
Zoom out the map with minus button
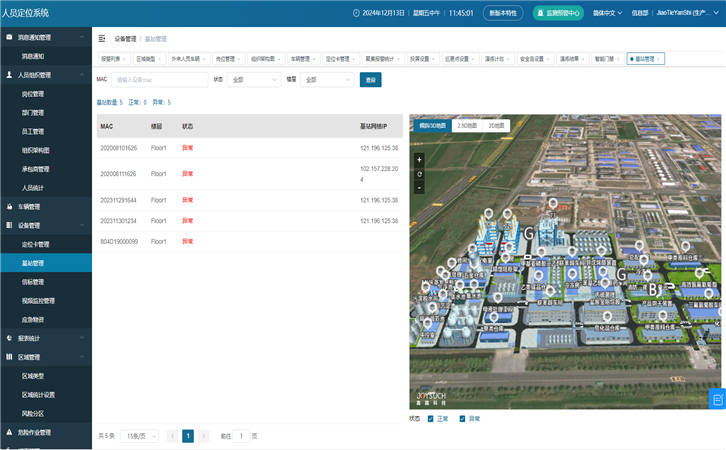tap(419, 188)
